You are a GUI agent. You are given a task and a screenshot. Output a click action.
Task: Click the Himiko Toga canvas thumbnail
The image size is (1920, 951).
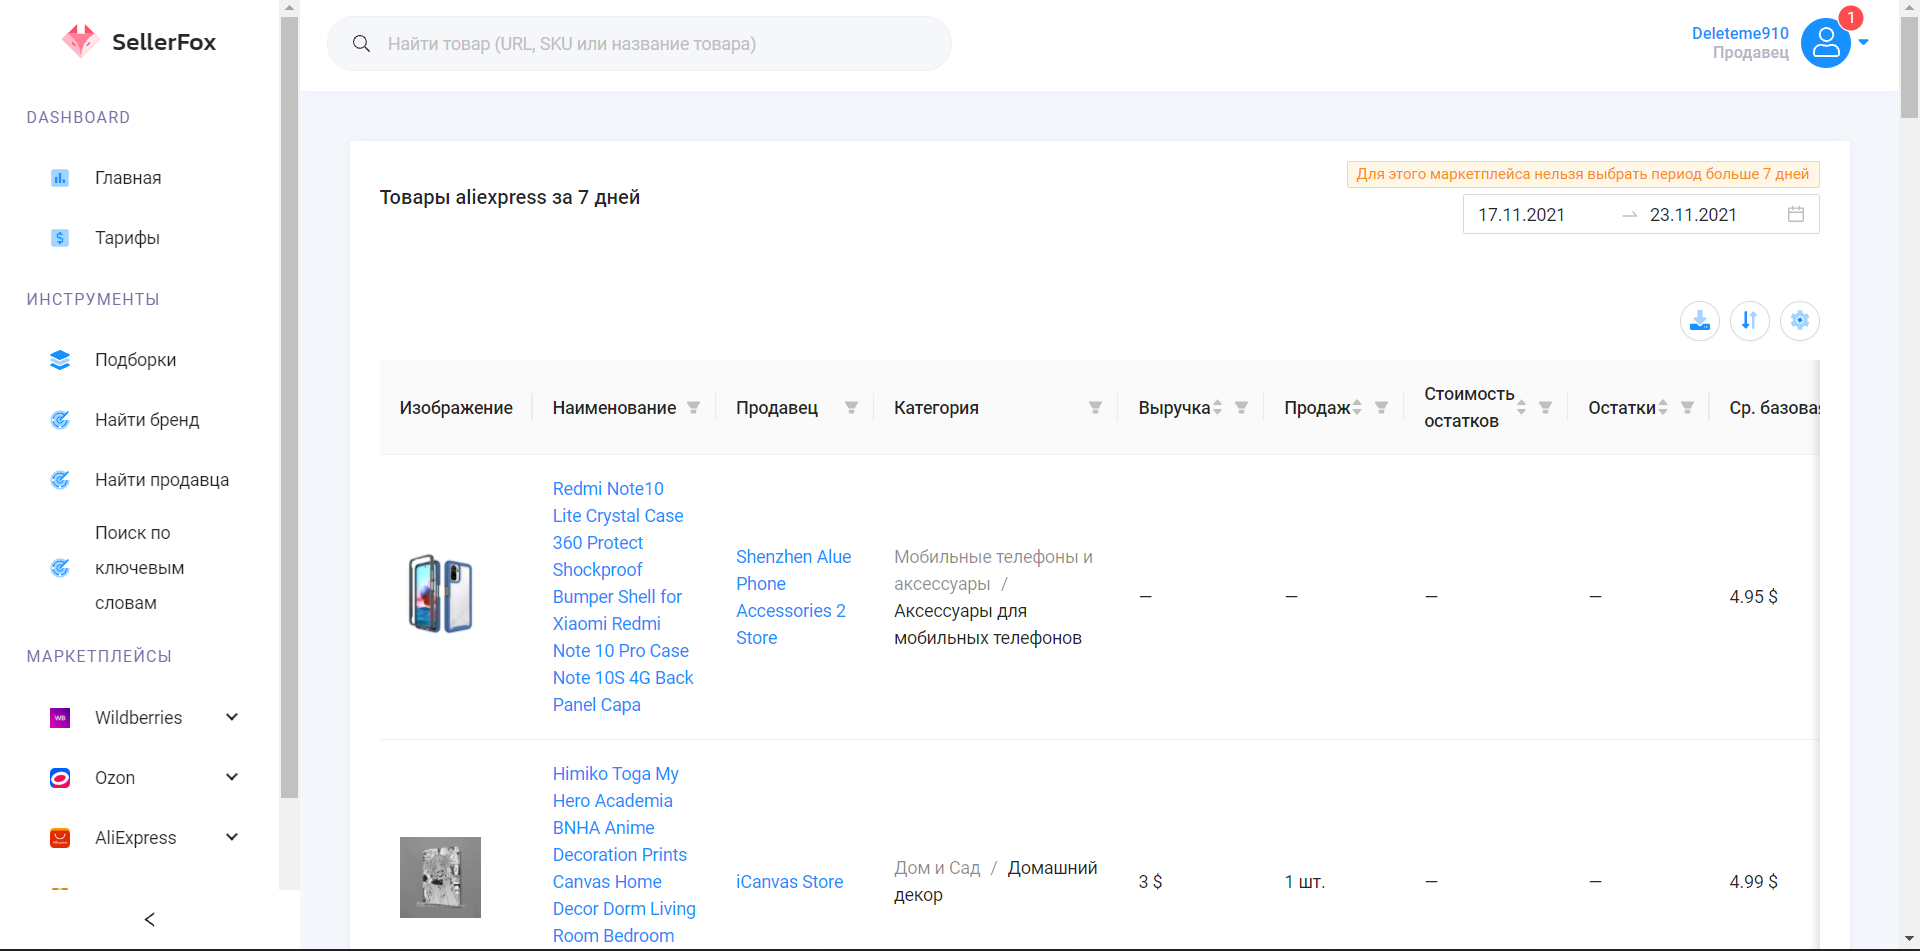pos(440,878)
